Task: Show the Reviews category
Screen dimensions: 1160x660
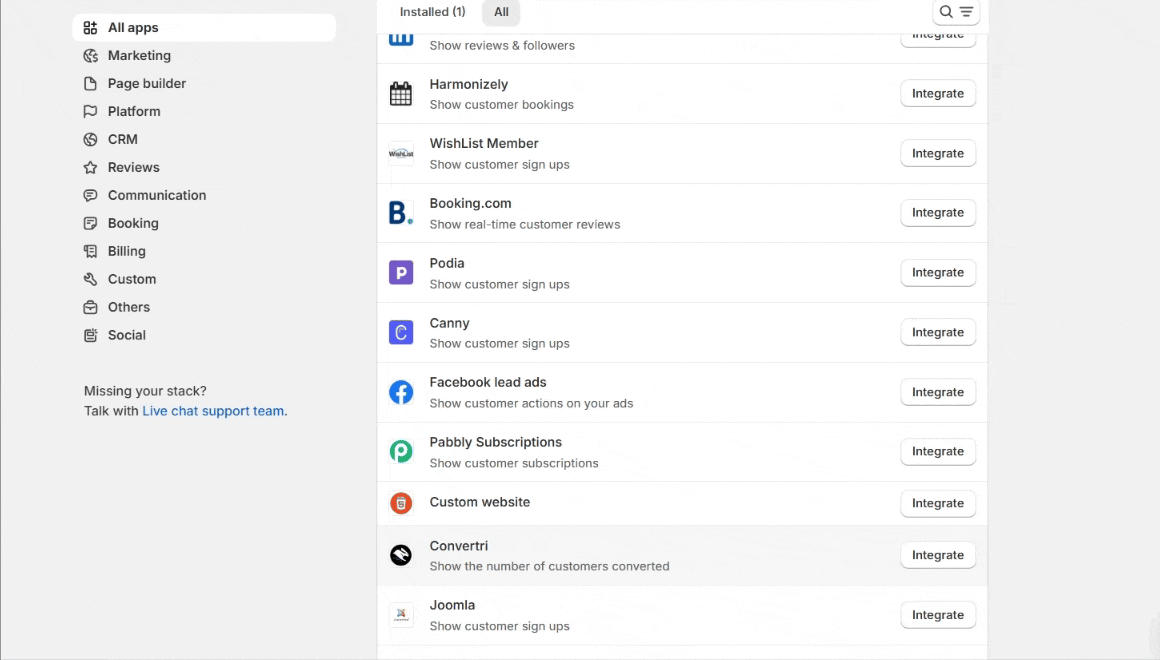Action: (133, 168)
